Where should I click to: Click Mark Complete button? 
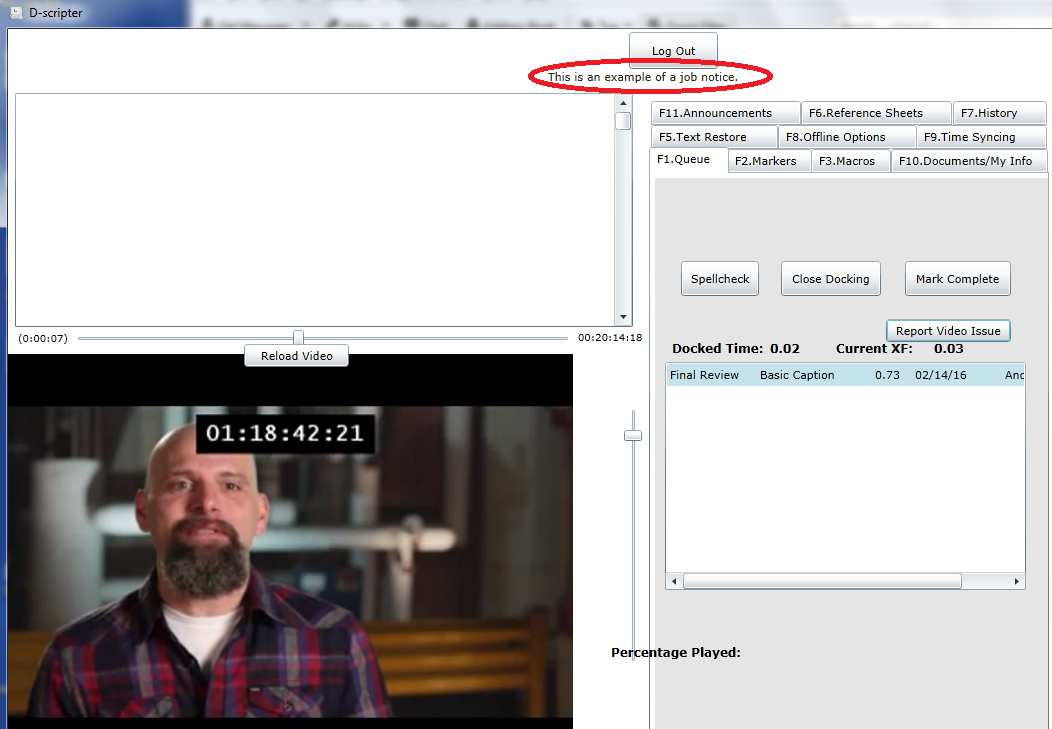click(x=957, y=279)
